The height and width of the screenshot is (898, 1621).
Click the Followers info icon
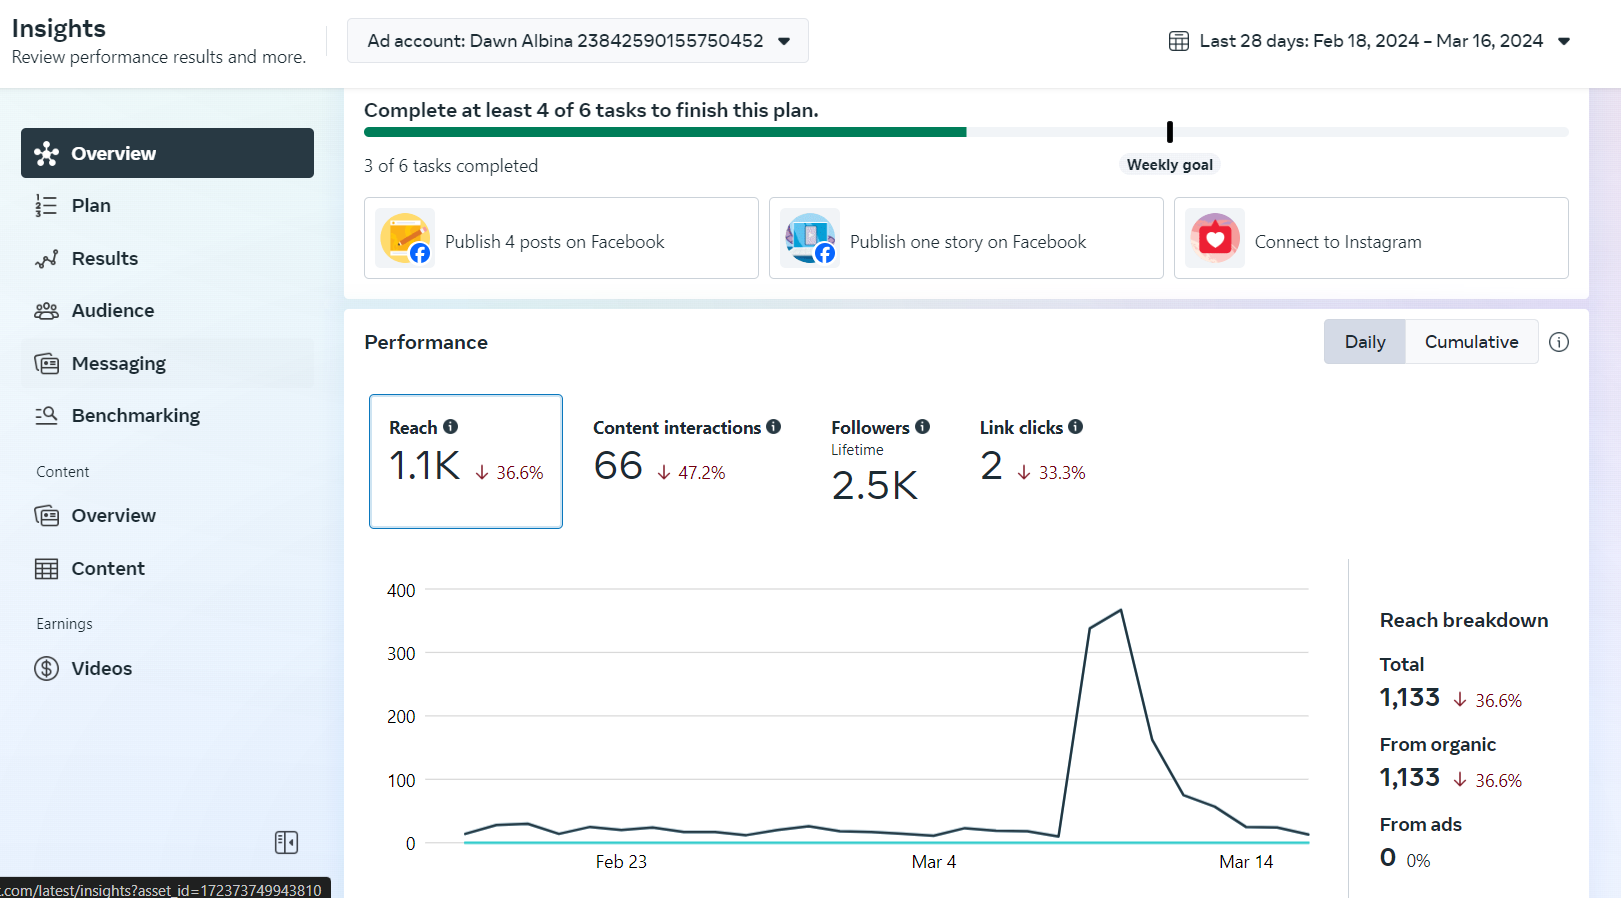pyautogui.click(x=922, y=427)
